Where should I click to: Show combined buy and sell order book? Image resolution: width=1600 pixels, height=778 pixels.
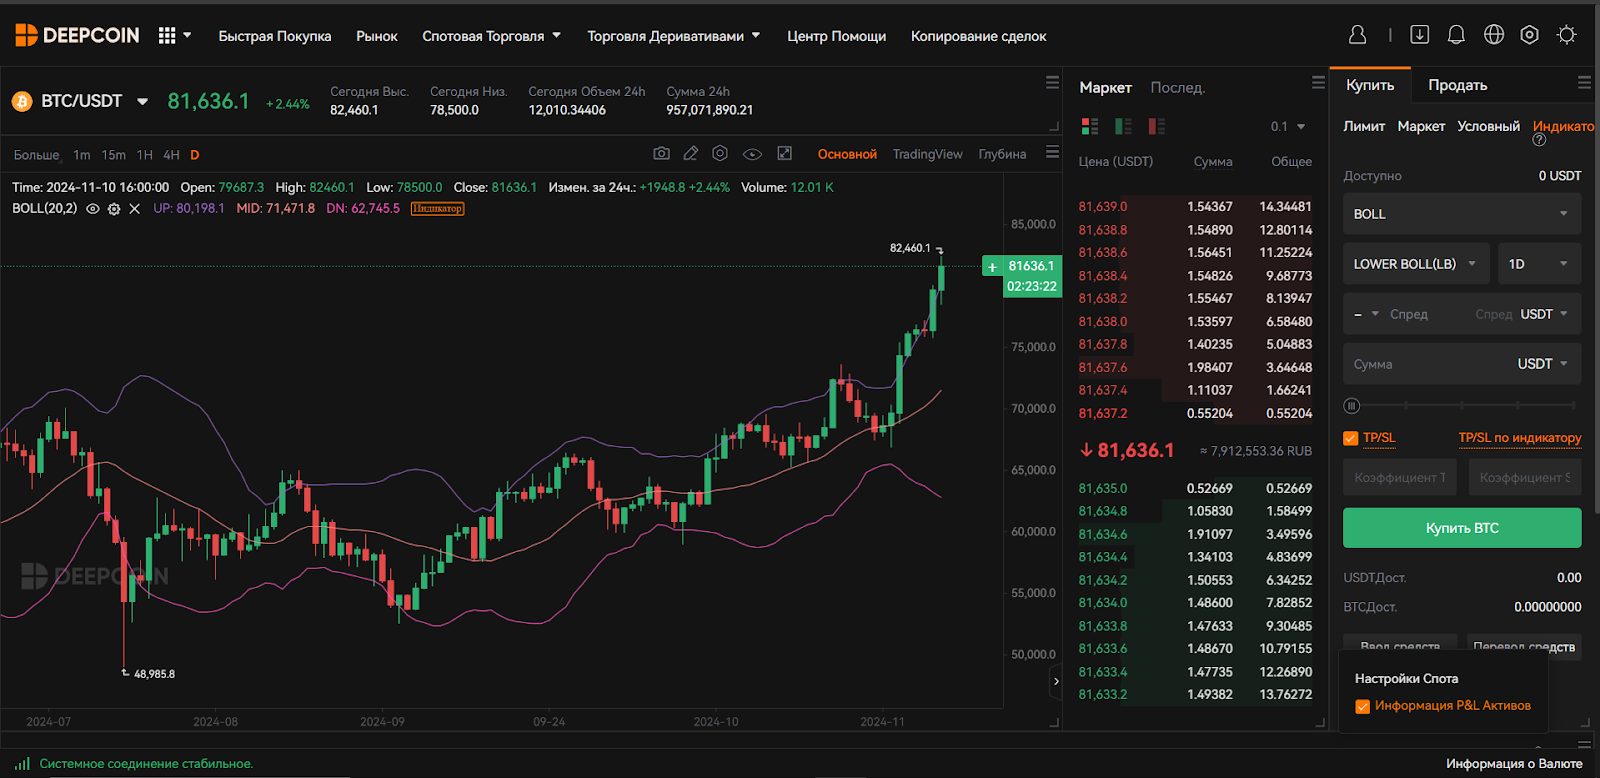pos(1090,126)
